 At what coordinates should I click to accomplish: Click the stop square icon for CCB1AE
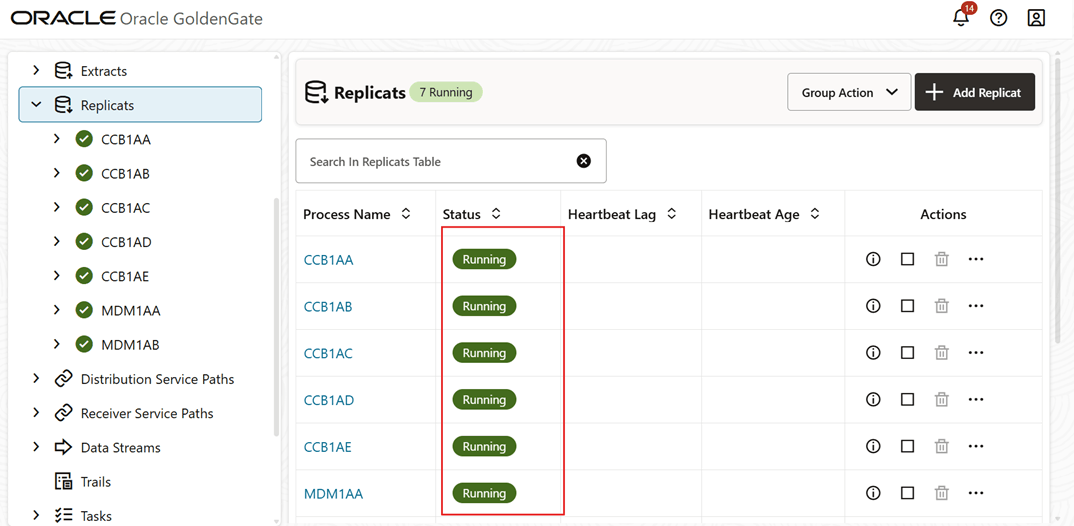click(908, 446)
